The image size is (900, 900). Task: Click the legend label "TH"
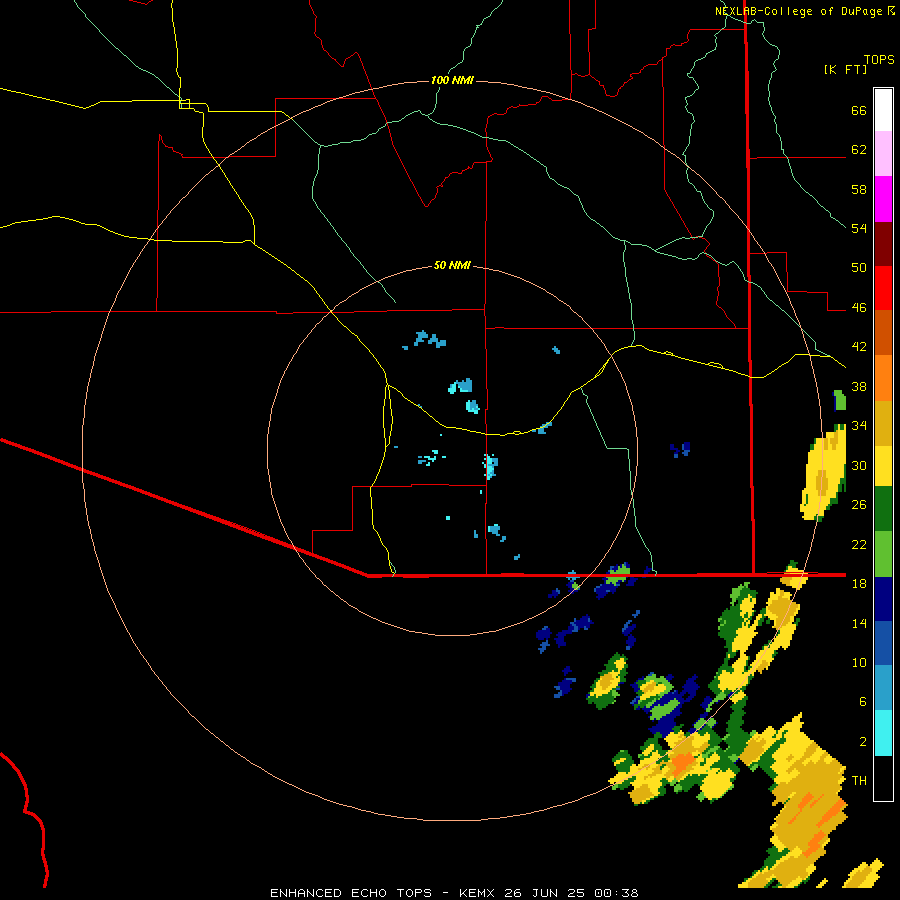859,781
